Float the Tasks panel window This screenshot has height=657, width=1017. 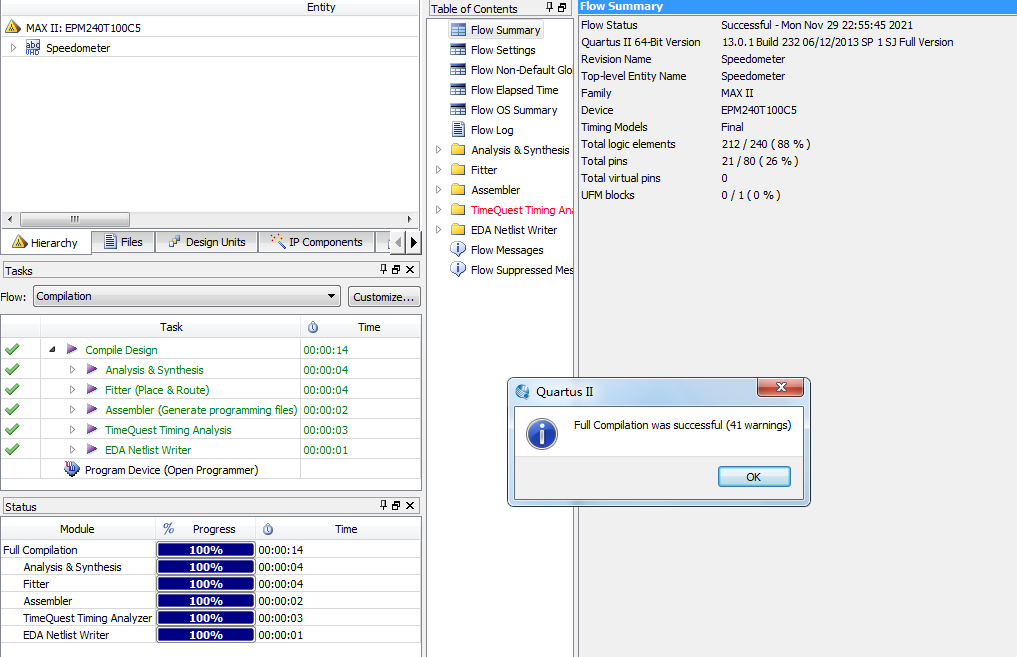pos(396,269)
